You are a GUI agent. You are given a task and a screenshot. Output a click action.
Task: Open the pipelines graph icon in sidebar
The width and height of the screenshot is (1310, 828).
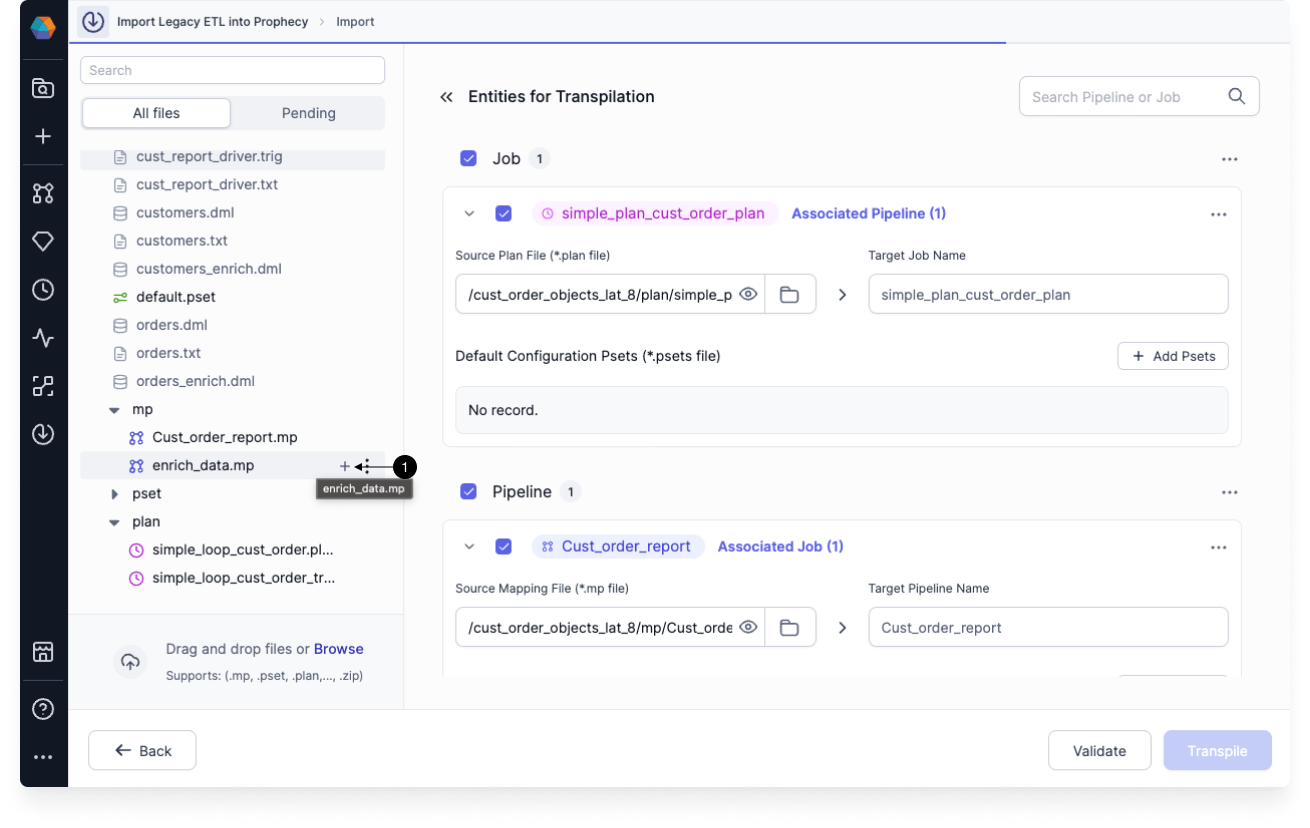coord(43,193)
